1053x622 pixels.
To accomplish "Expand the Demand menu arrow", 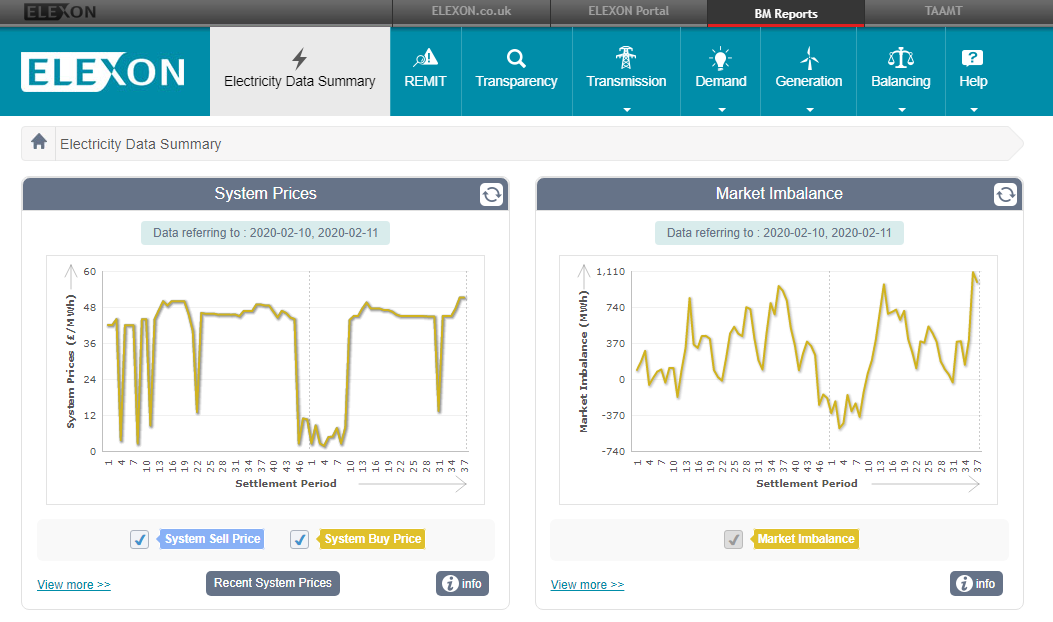I will 722,109.
